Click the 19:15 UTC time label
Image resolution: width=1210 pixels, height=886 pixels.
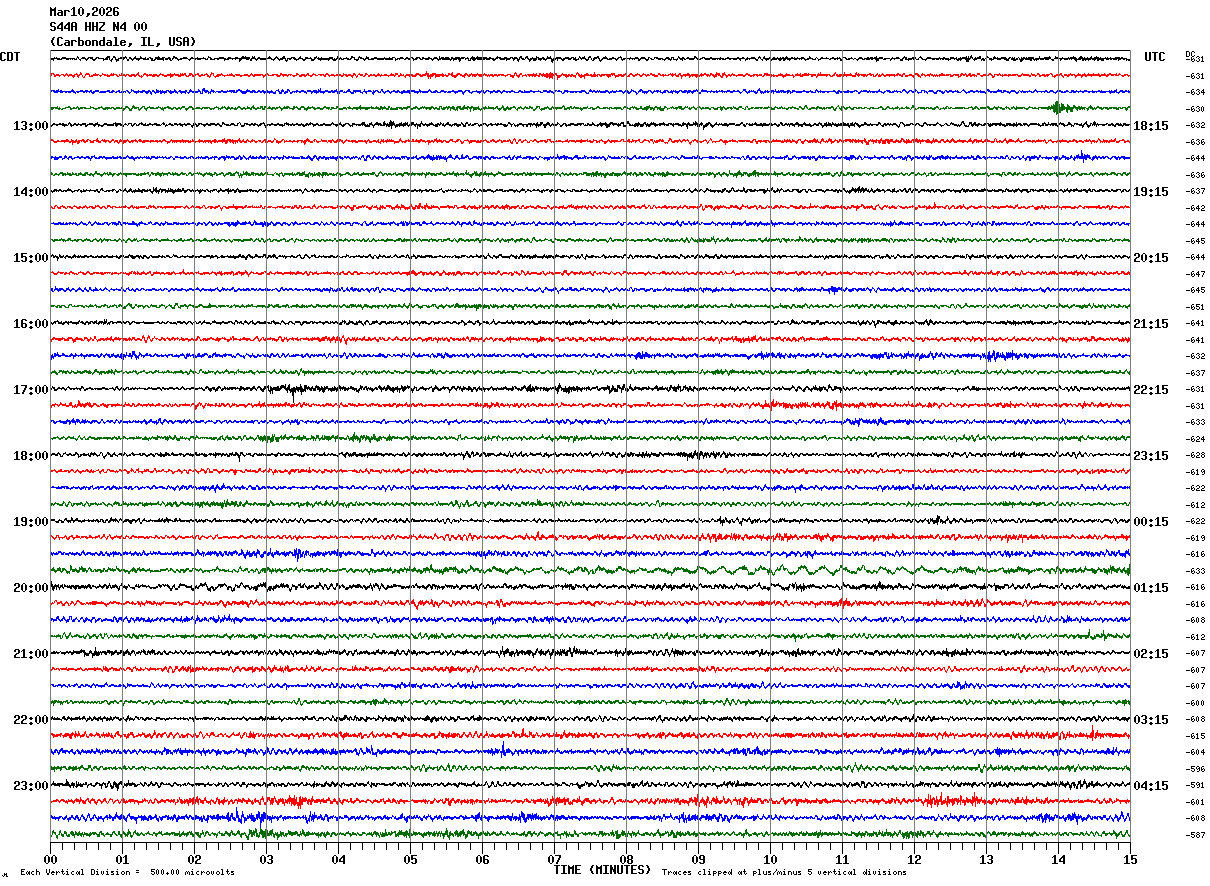coord(1151,192)
